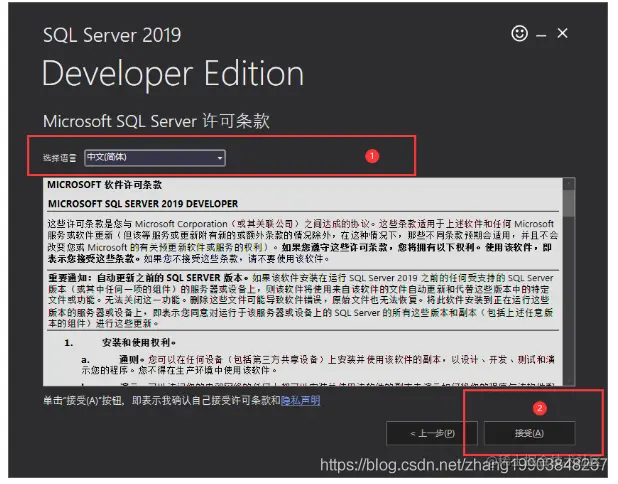Open the 隐私声明 privacy statement link
This screenshot has width=618, height=484.
point(300,401)
